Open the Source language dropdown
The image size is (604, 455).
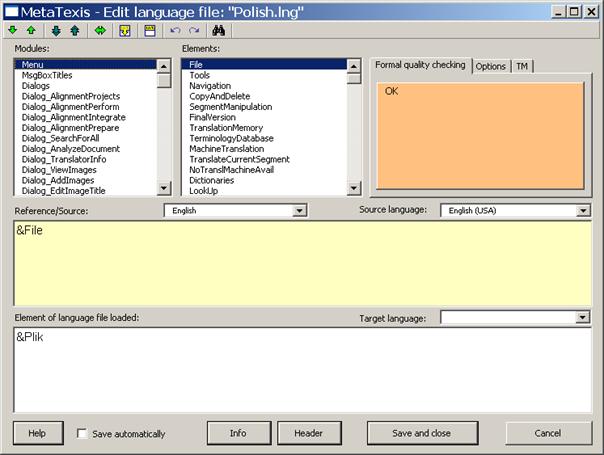click(583, 210)
